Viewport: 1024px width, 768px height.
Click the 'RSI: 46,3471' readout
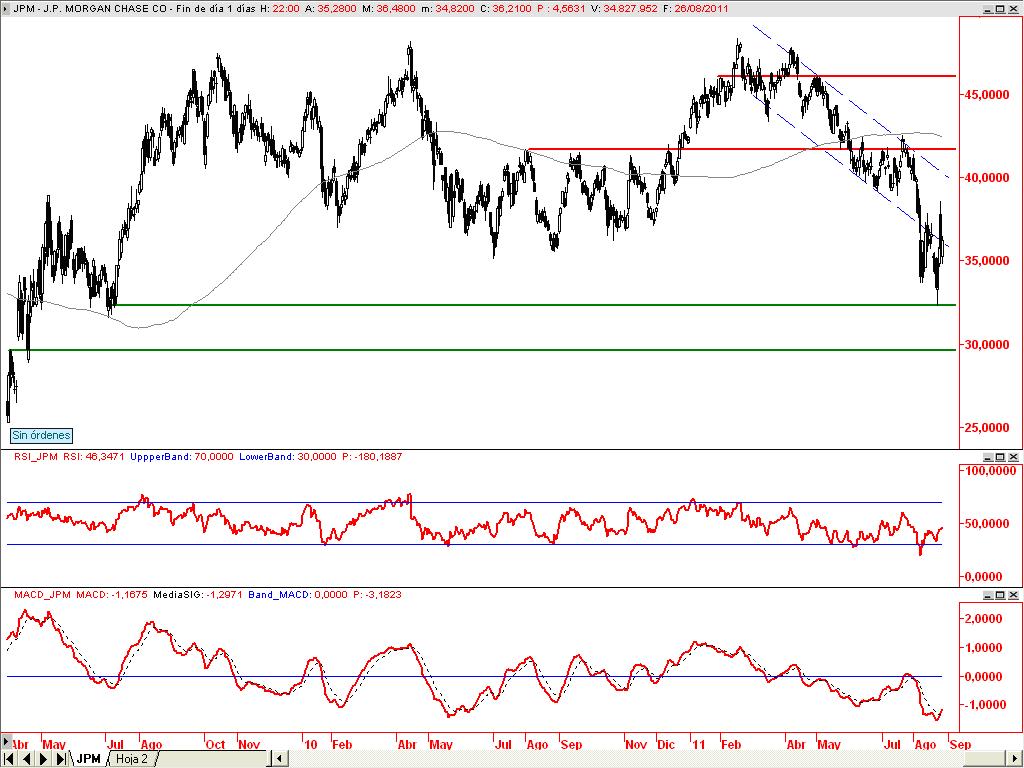point(93,456)
